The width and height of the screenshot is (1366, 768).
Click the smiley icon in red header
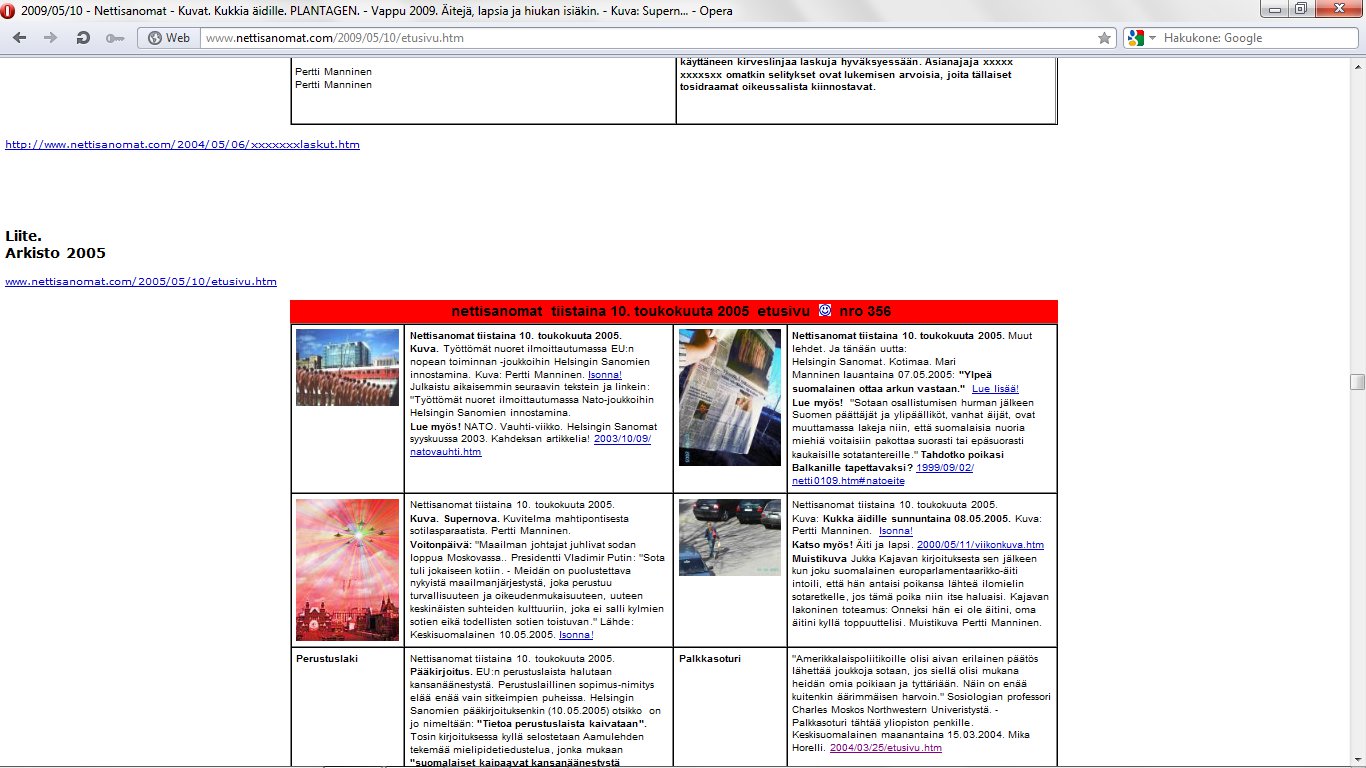825,311
